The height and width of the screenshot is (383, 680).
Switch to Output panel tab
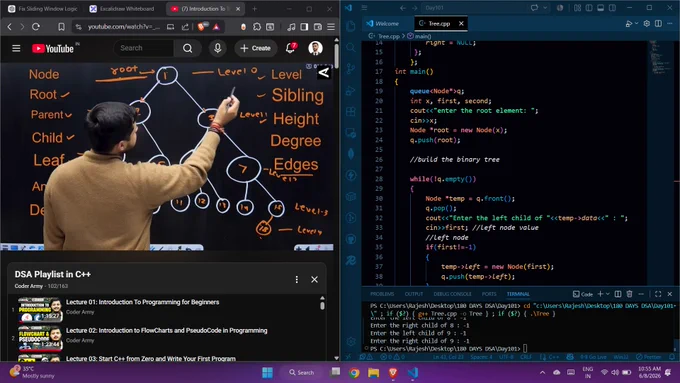pos(414,294)
